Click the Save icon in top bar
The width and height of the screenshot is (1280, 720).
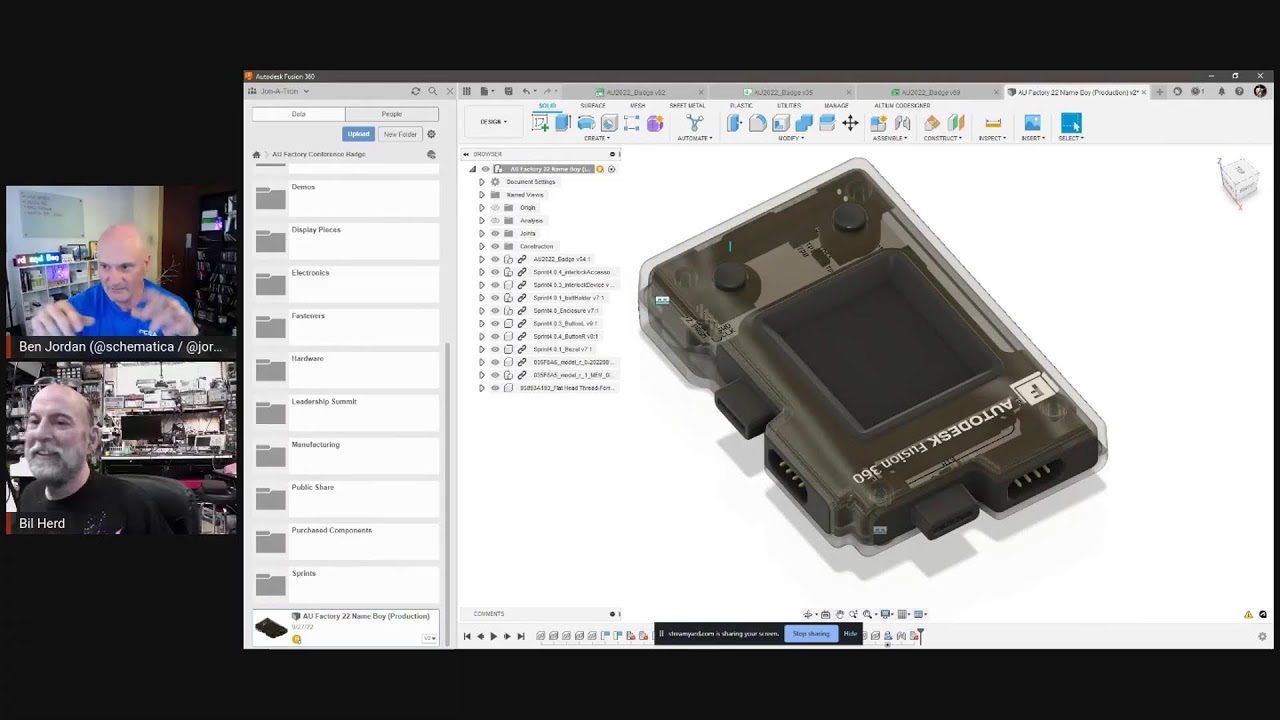(x=508, y=92)
